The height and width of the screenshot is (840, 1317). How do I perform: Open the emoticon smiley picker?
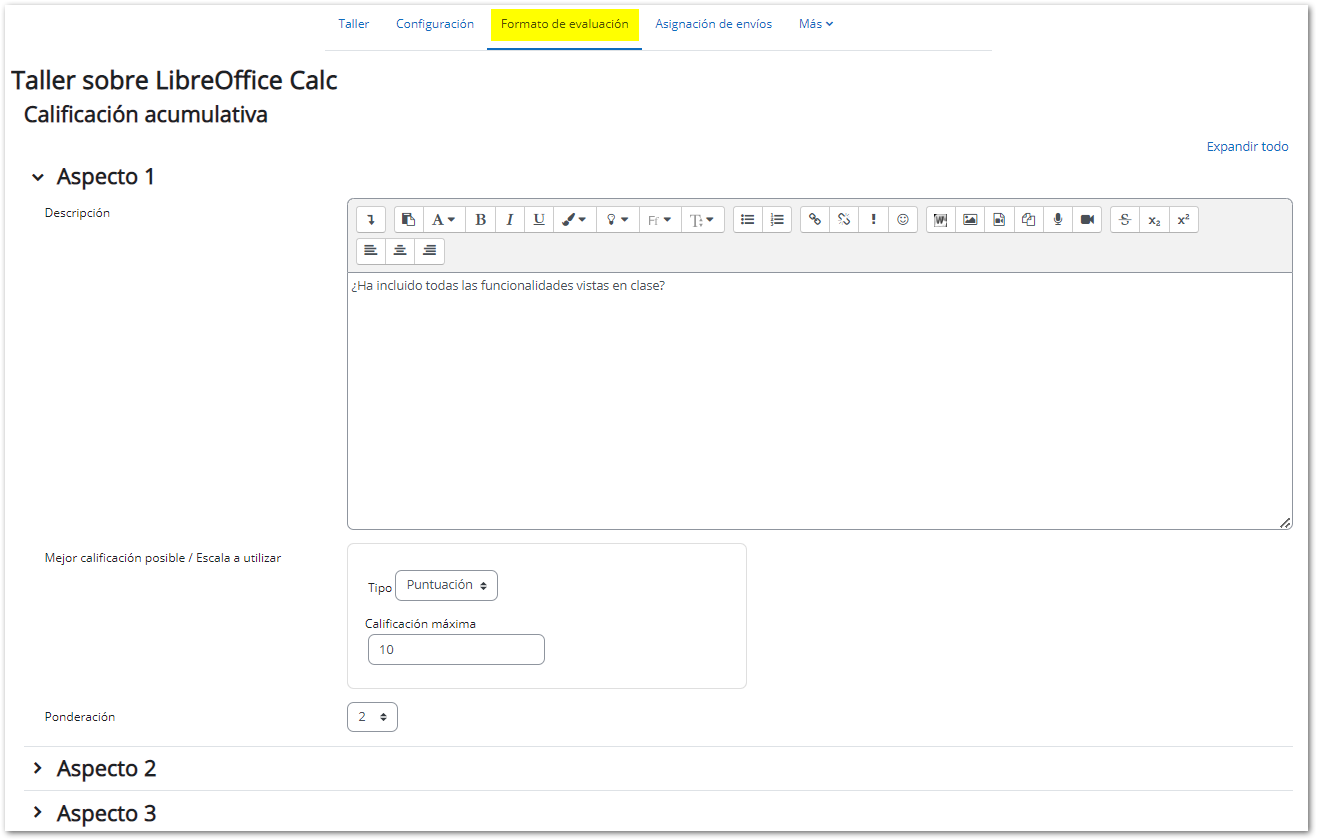pyautogui.click(x=903, y=220)
